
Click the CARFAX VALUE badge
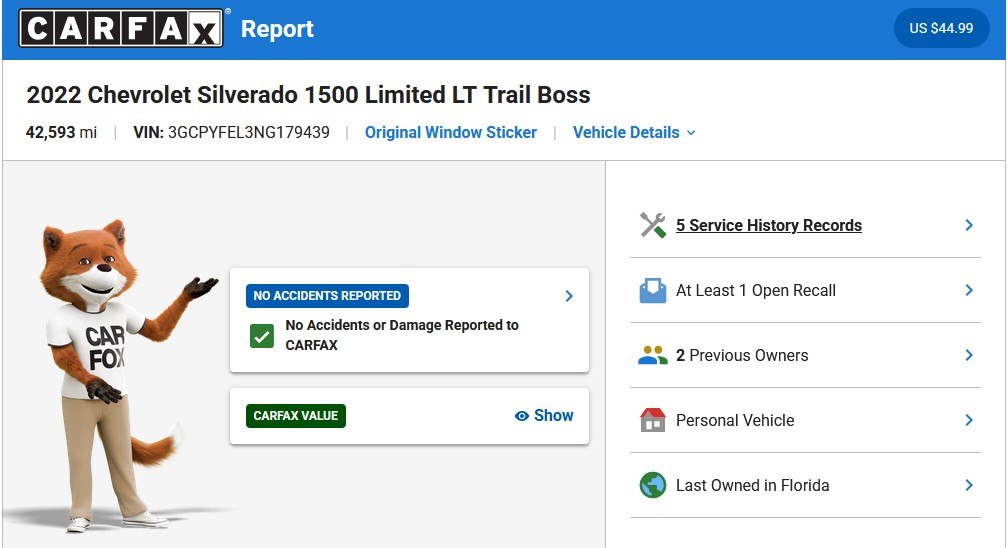pos(295,416)
